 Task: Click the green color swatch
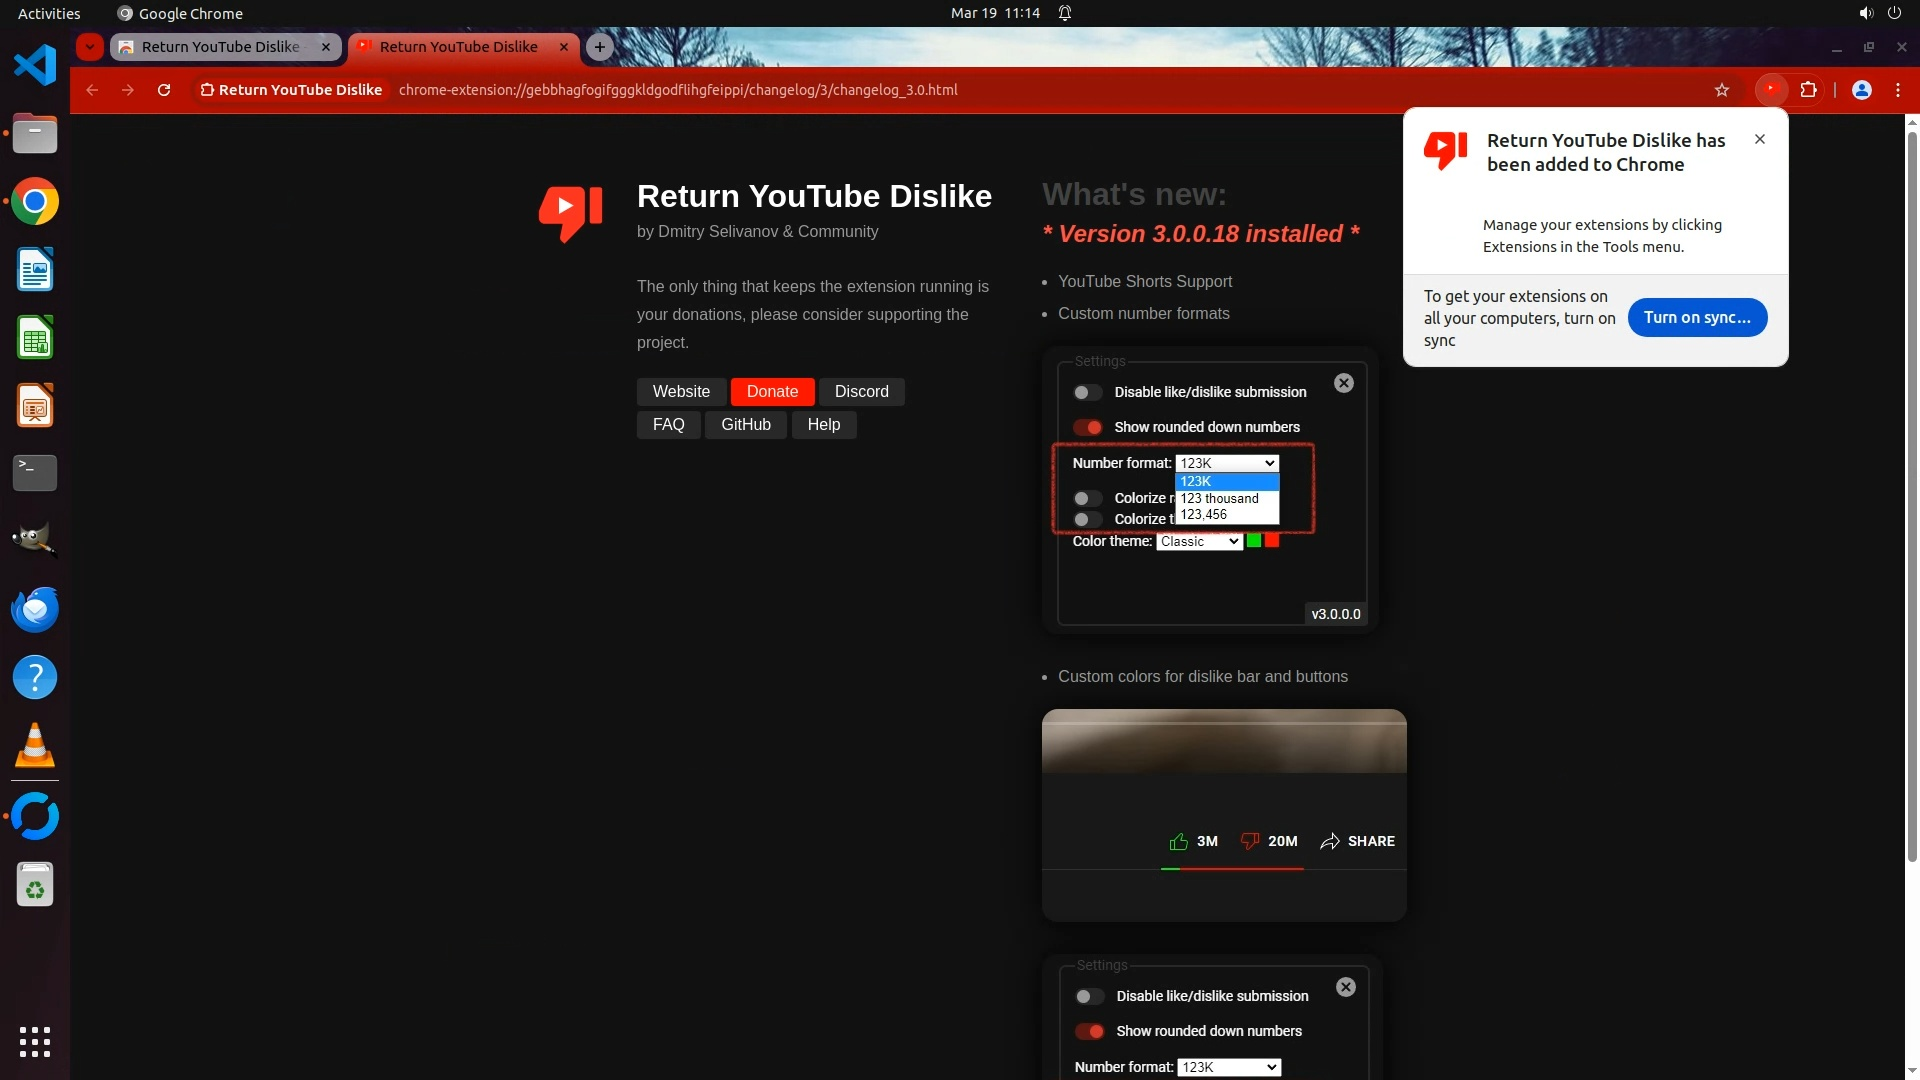tap(1253, 541)
